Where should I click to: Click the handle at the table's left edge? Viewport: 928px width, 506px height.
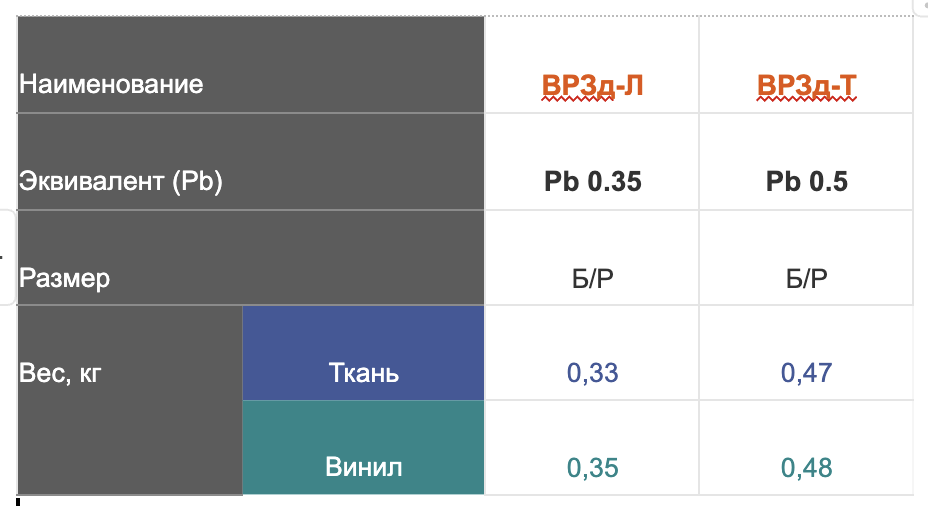coord(7,257)
